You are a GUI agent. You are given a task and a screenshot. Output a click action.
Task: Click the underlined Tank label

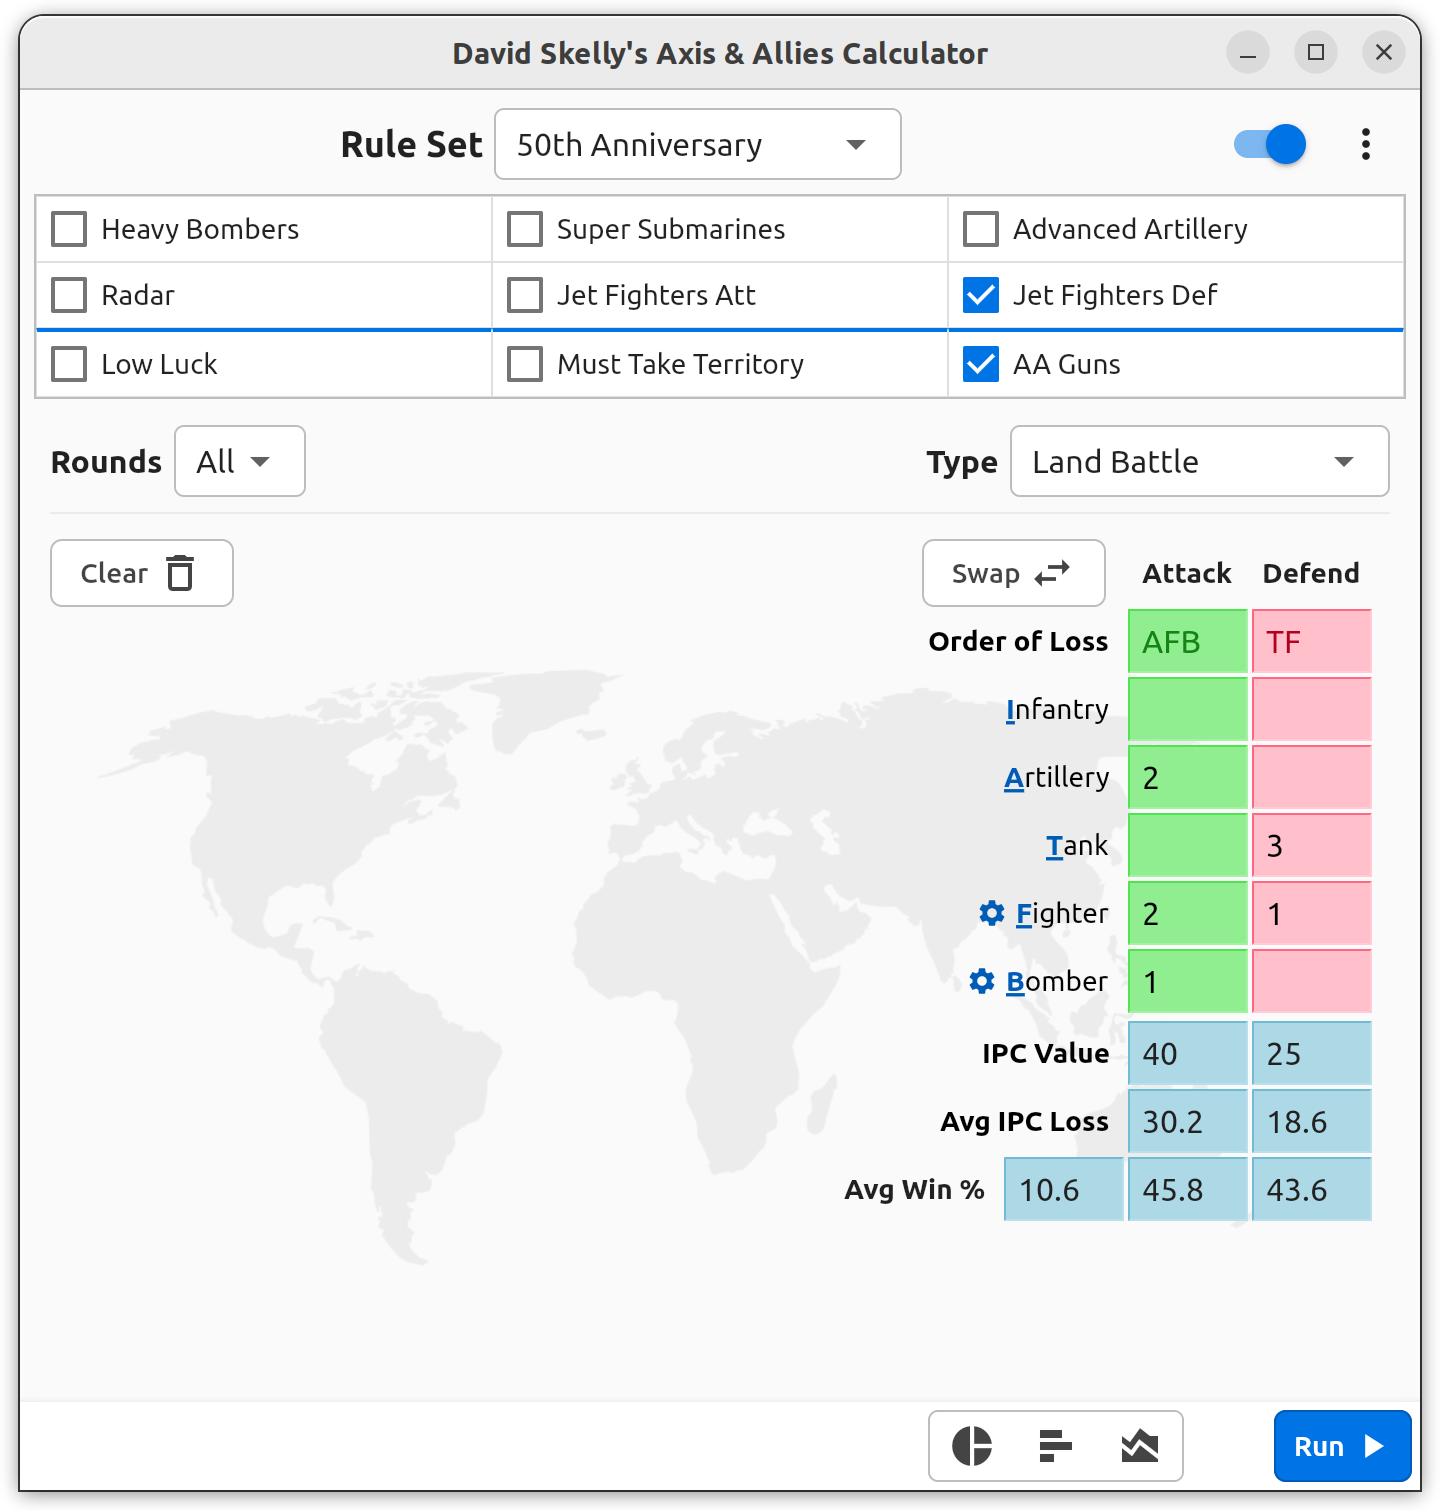click(1077, 845)
